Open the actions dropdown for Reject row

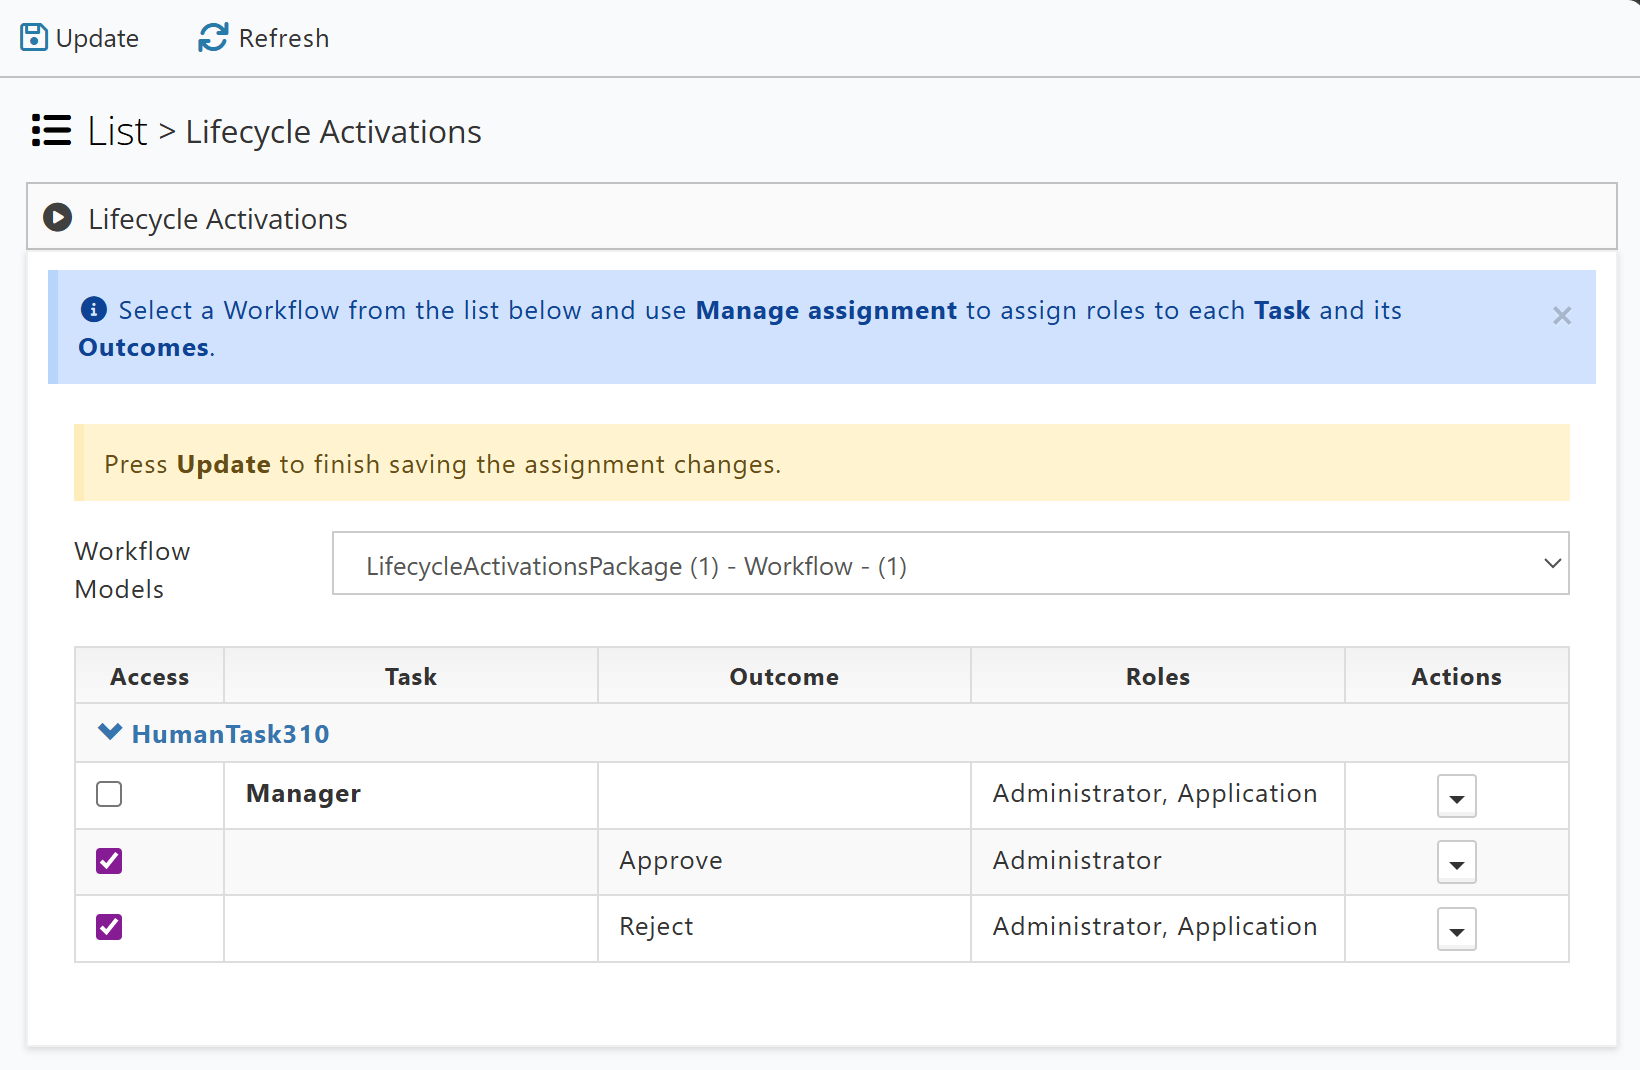click(1456, 930)
